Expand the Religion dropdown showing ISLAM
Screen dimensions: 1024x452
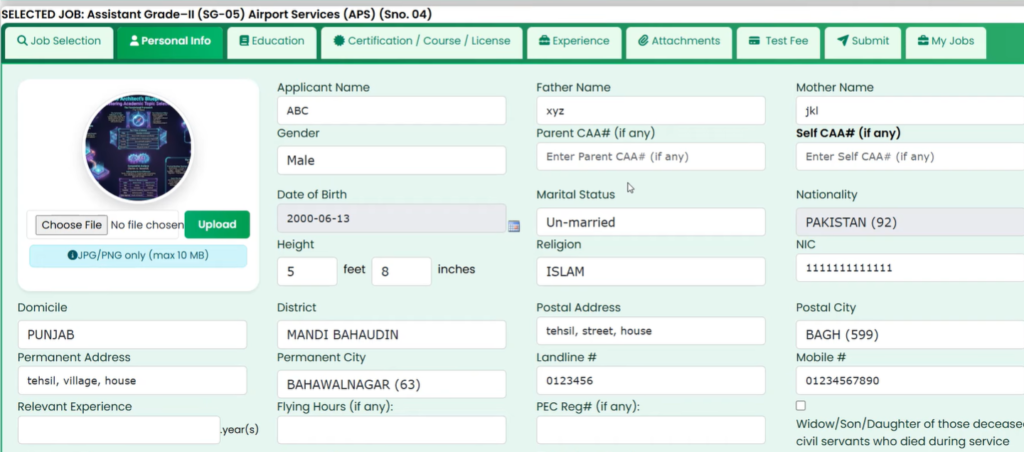click(x=650, y=271)
